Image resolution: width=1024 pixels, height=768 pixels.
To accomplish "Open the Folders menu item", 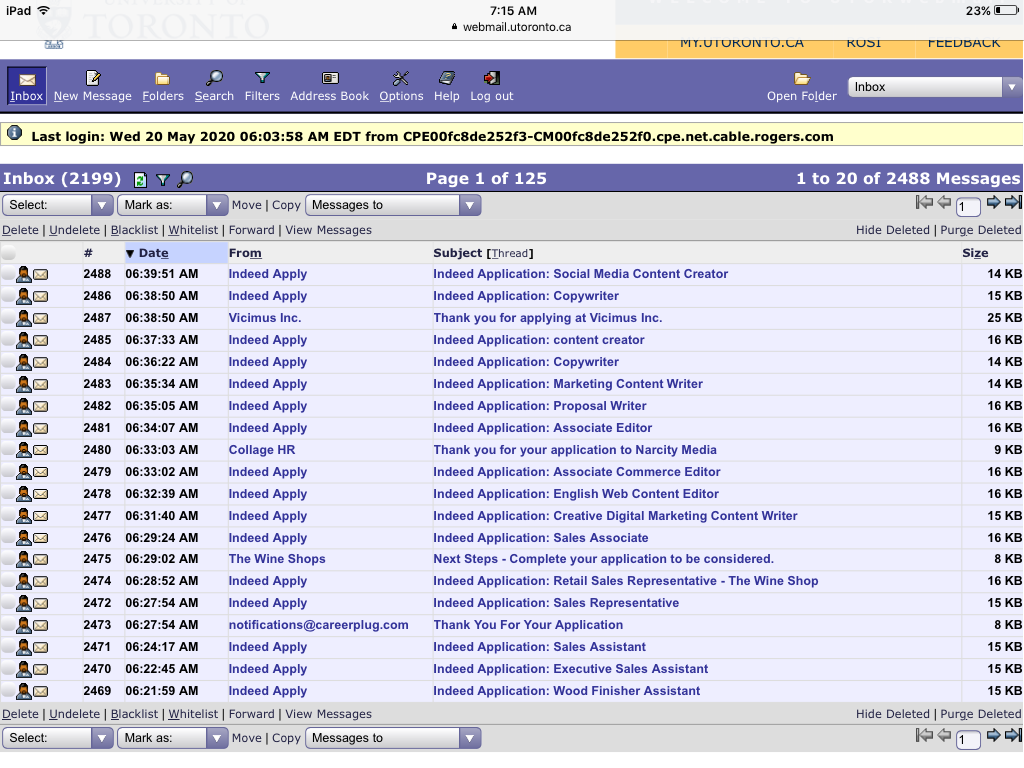I will (162, 79).
